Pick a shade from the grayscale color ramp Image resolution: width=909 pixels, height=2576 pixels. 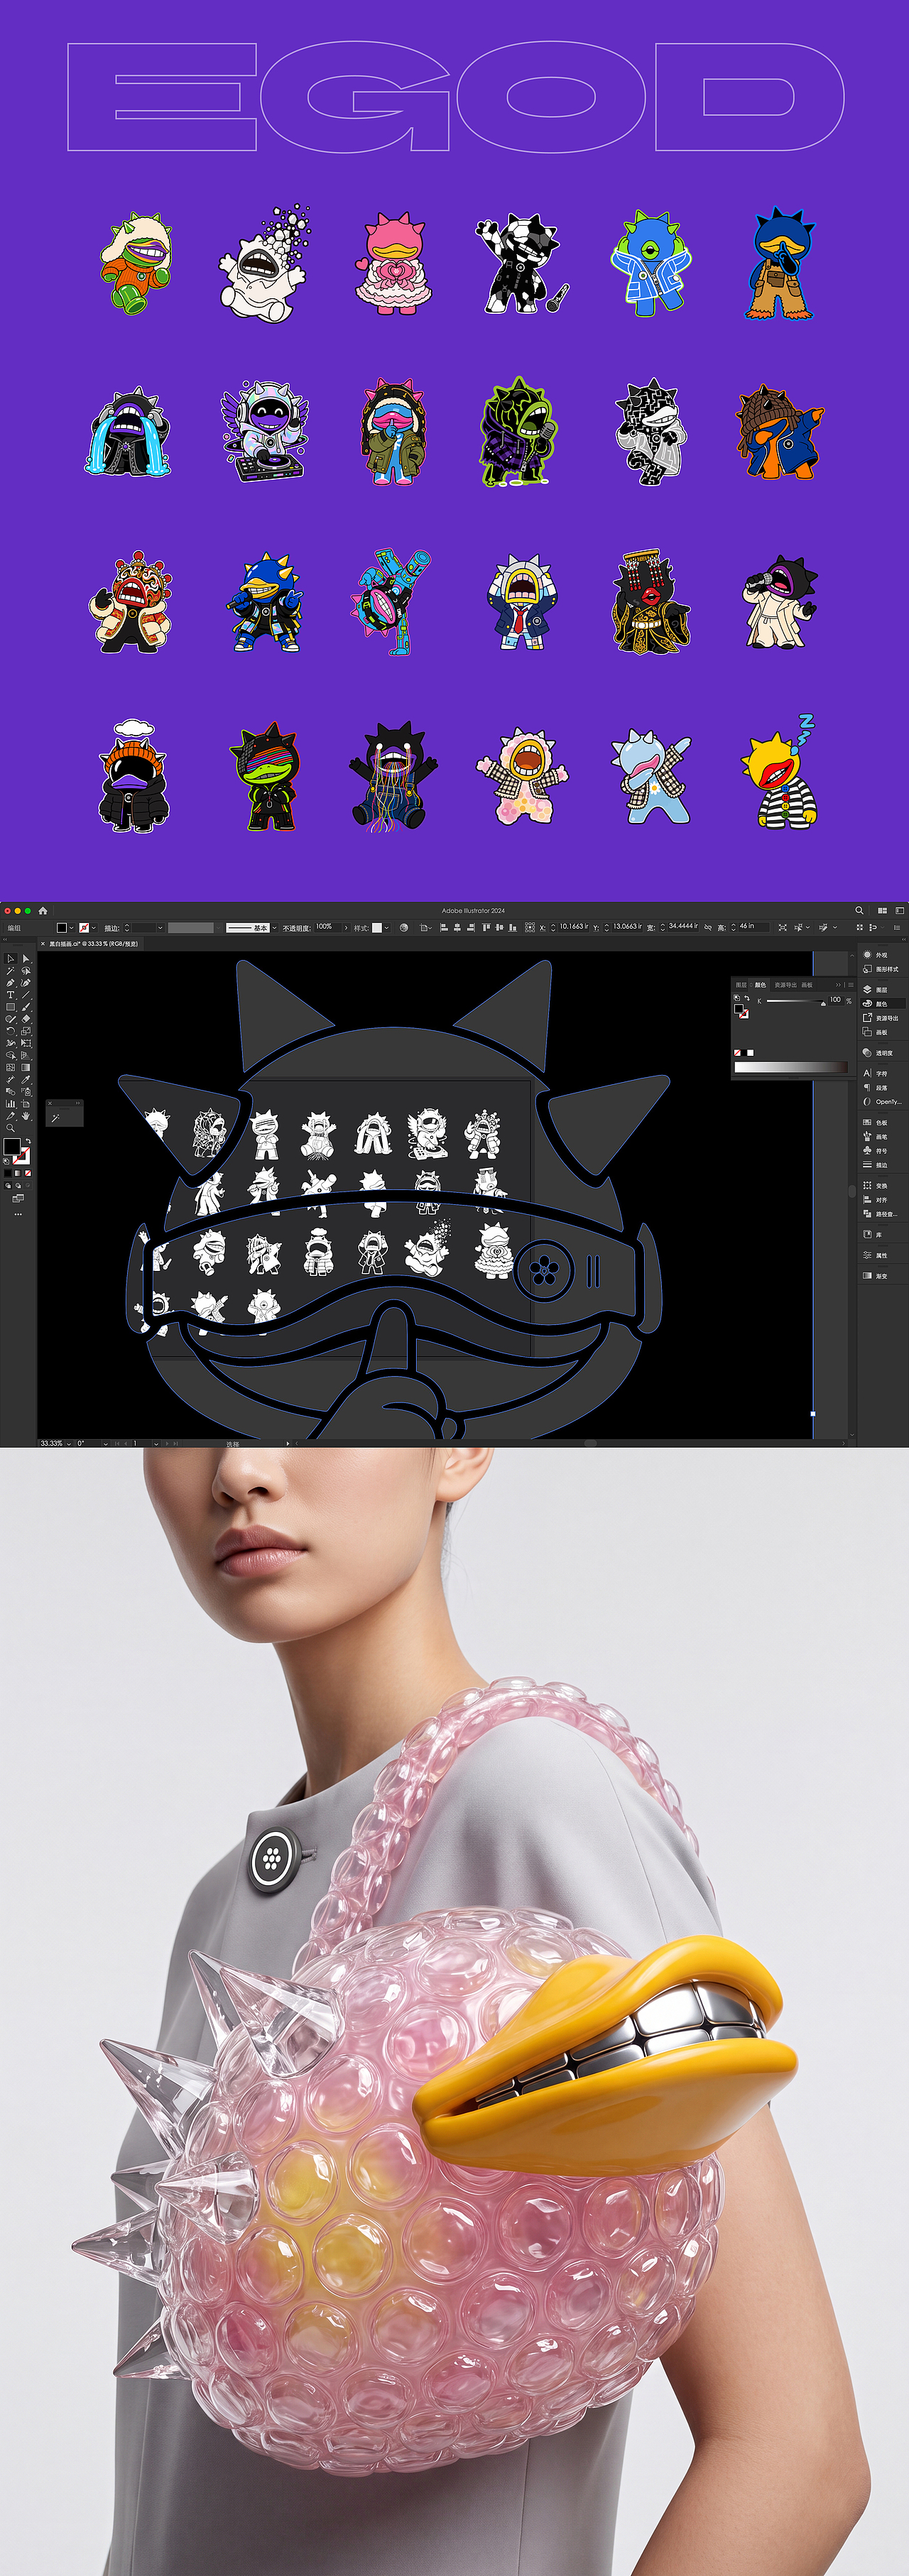(x=791, y=1067)
